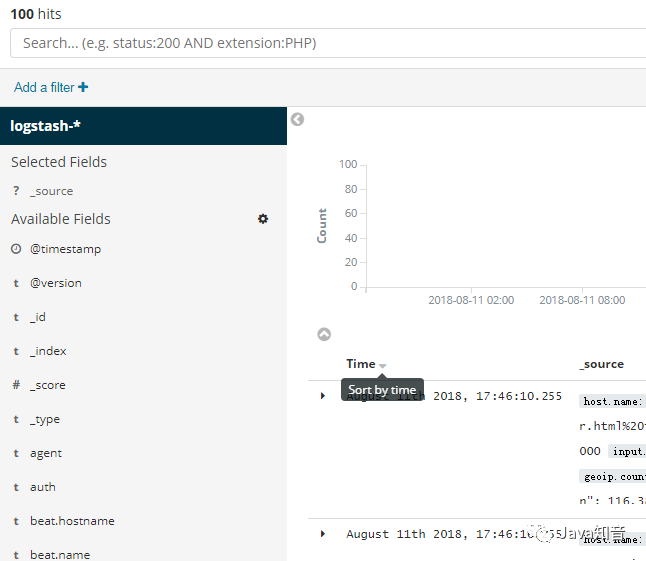Click the _index field

pos(48,351)
